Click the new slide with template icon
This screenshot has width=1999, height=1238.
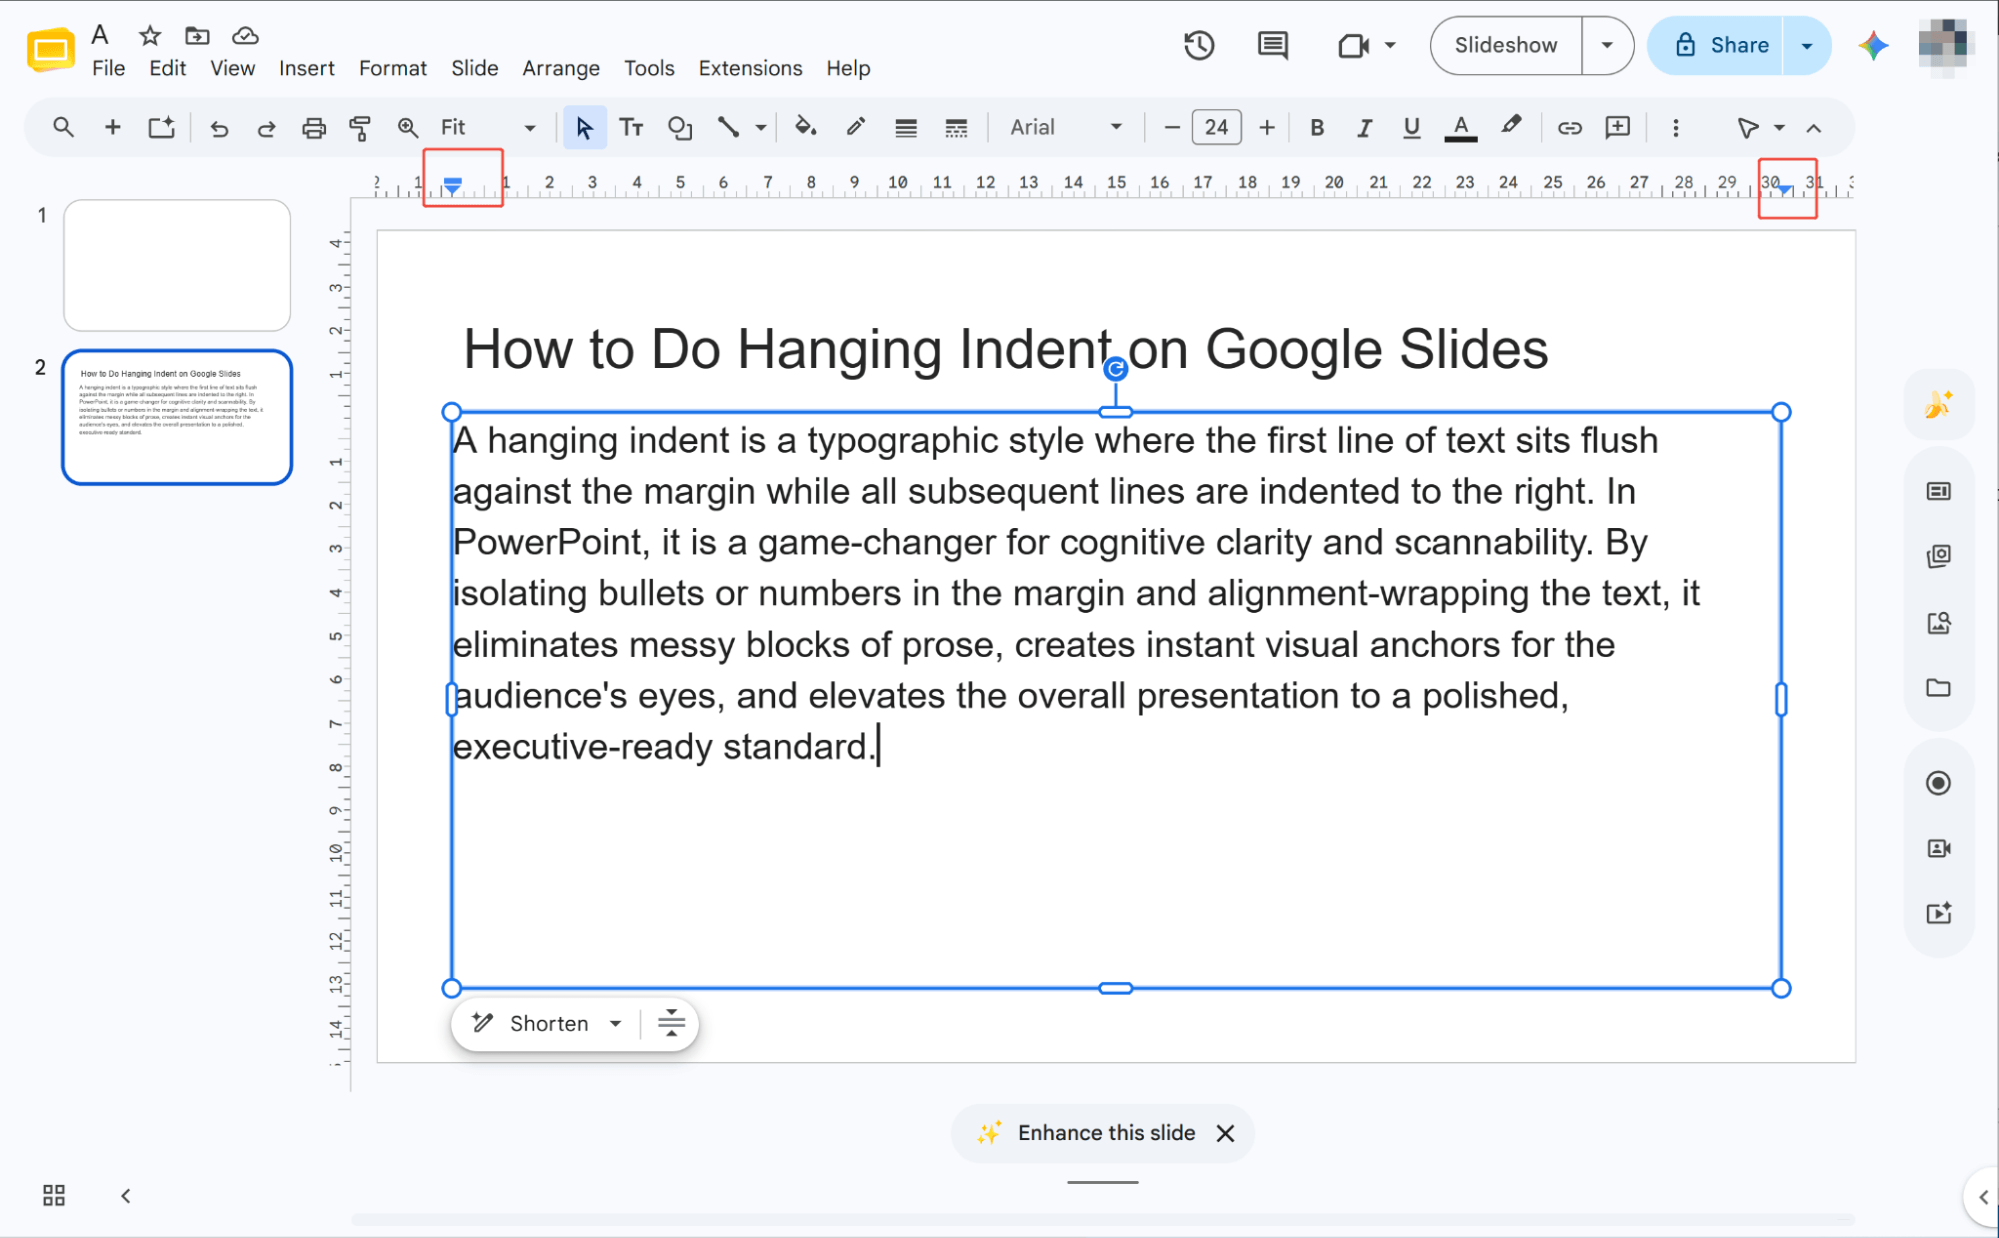[161, 127]
